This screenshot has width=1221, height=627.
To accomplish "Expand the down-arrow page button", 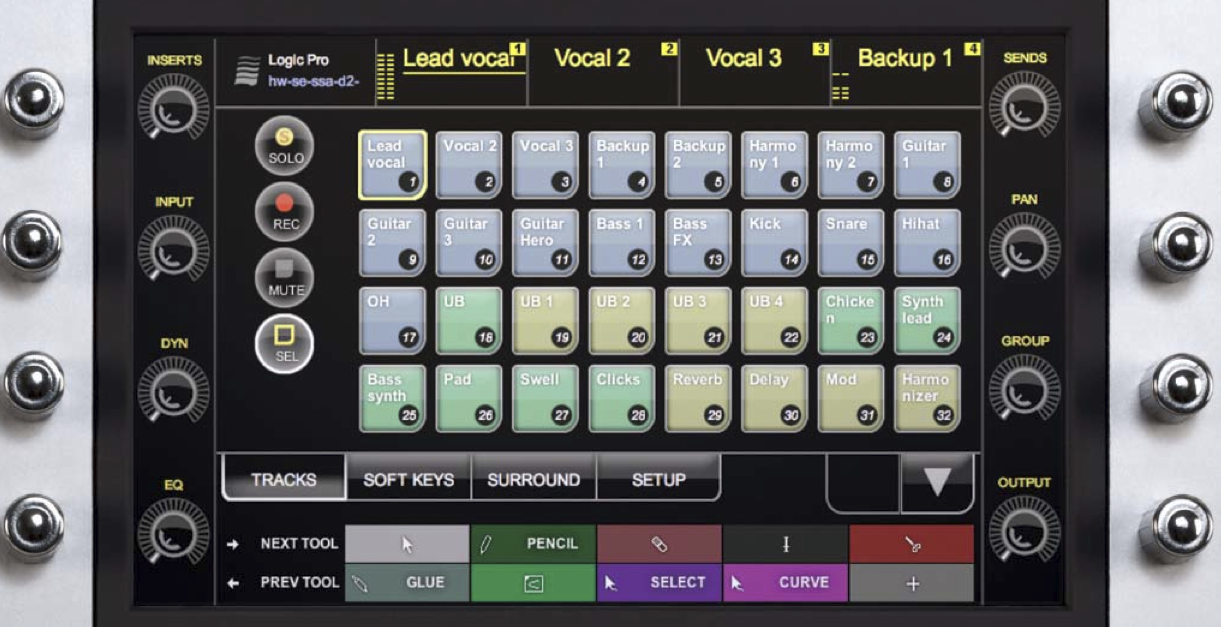I will (x=937, y=482).
